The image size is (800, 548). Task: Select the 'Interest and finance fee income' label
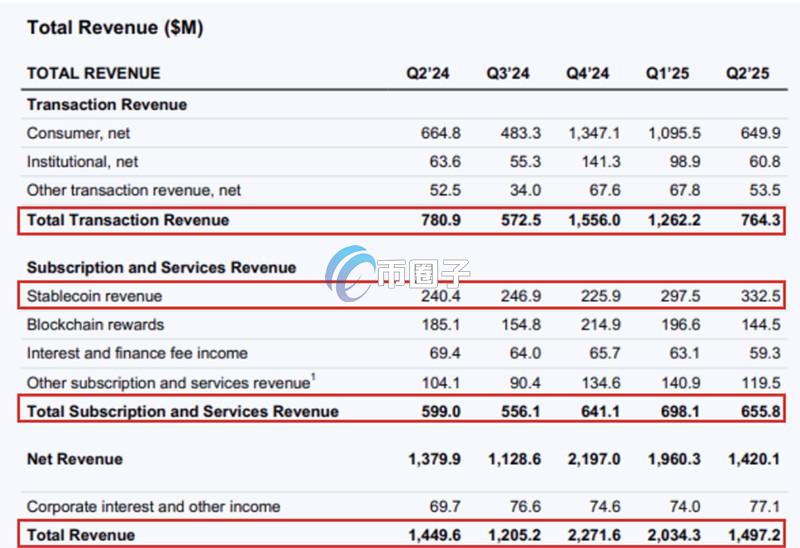click(137, 353)
